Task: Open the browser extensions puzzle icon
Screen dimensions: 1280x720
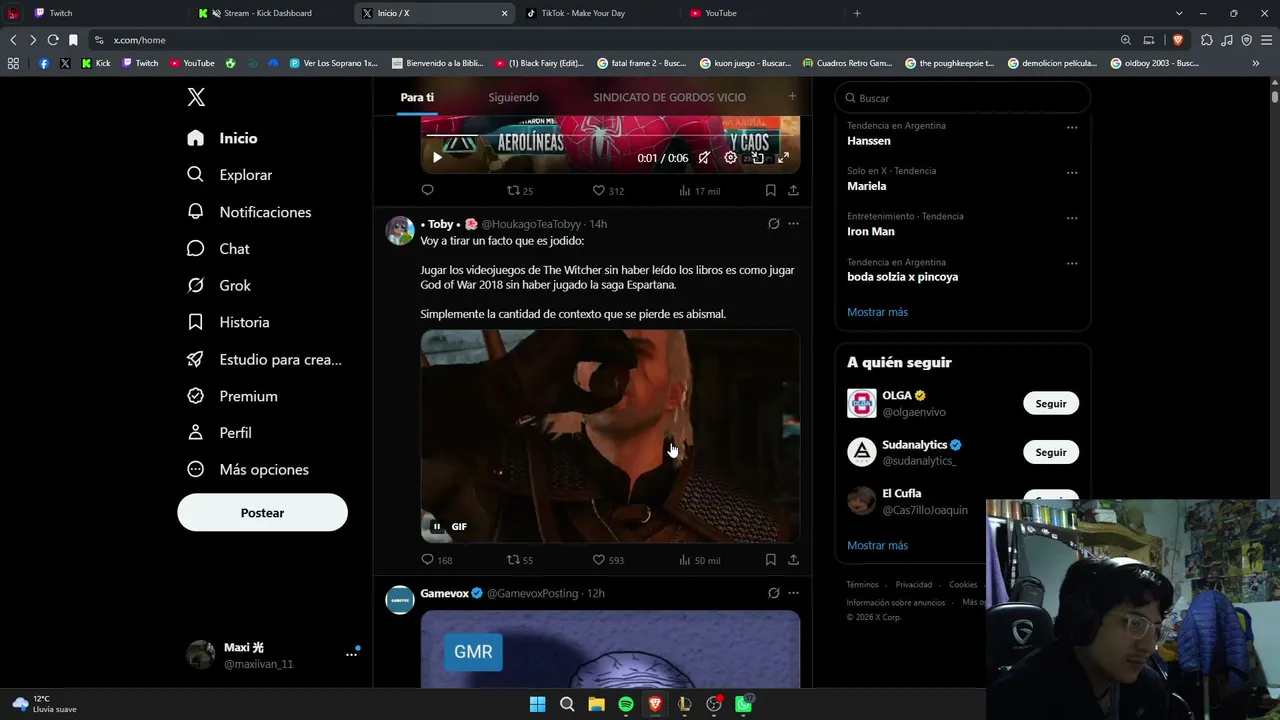Action: pos(1207,40)
